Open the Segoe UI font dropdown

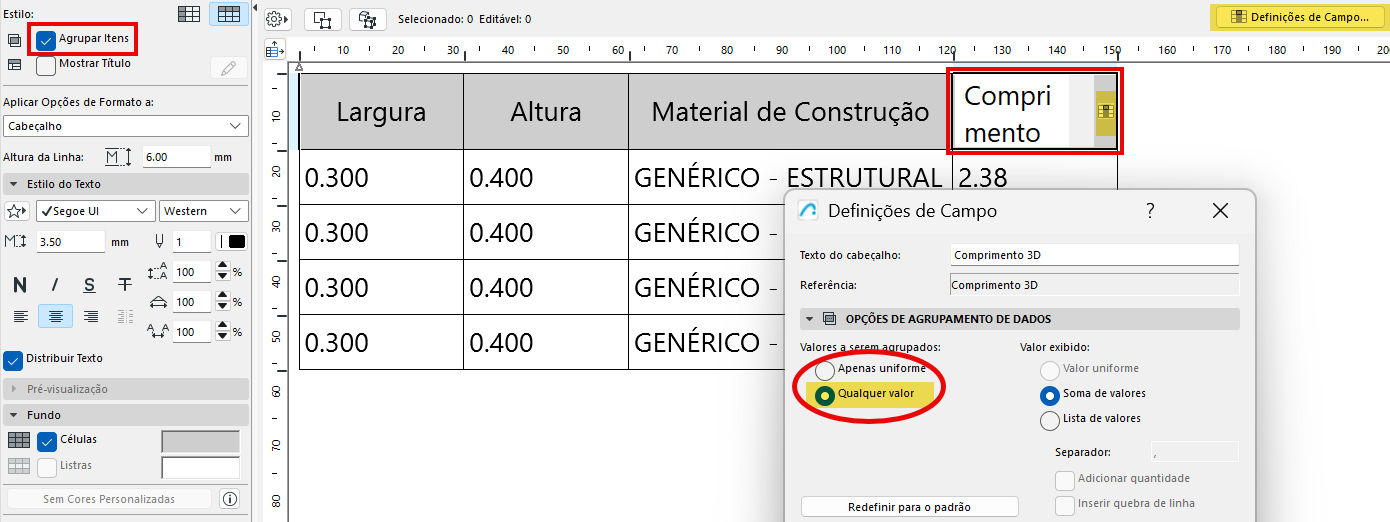(95, 211)
